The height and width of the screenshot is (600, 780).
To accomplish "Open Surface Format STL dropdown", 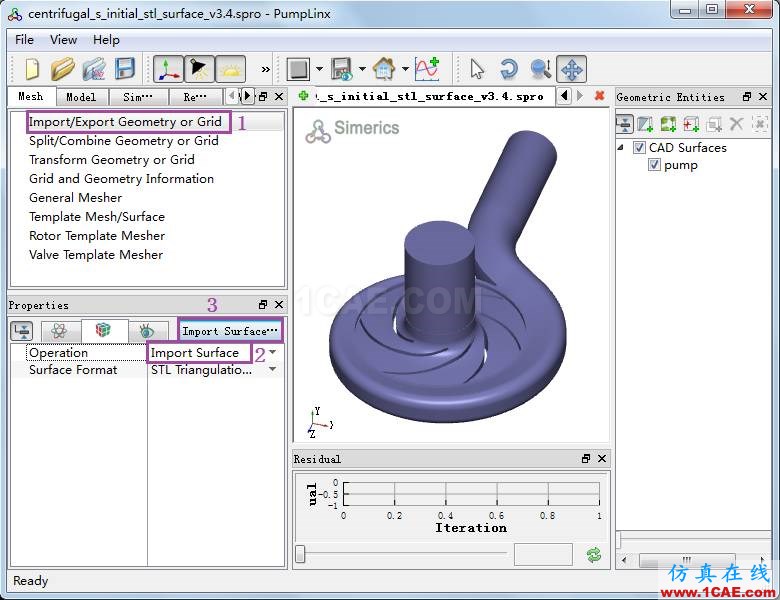I will 273,370.
